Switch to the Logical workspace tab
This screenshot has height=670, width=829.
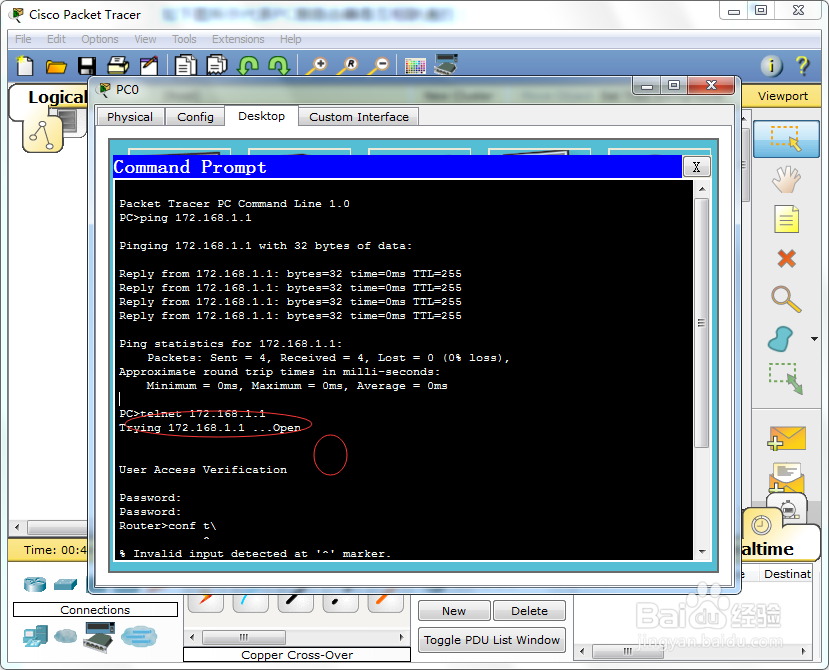pyautogui.click(x=57, y=97)
